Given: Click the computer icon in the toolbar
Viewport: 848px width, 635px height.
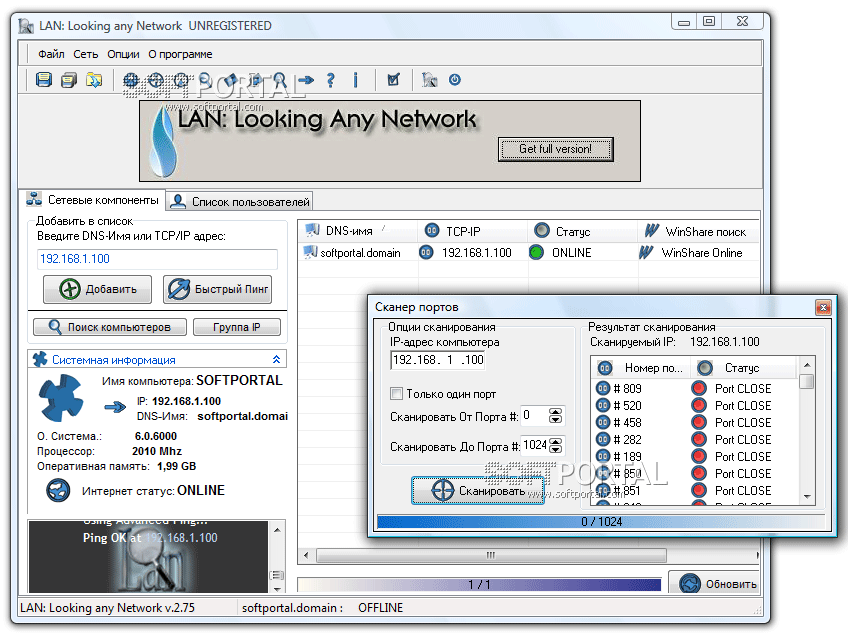Looking at the screenshot, I should point(429,80).
